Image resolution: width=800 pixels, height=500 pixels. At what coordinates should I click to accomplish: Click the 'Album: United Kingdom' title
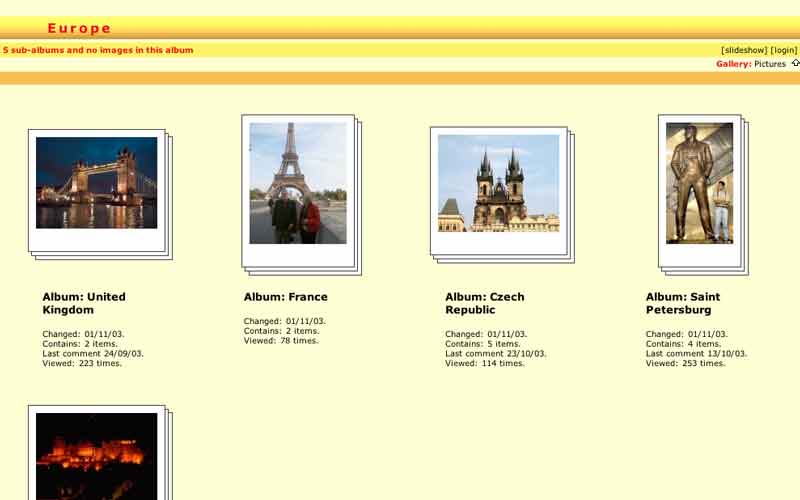(84, 303)
